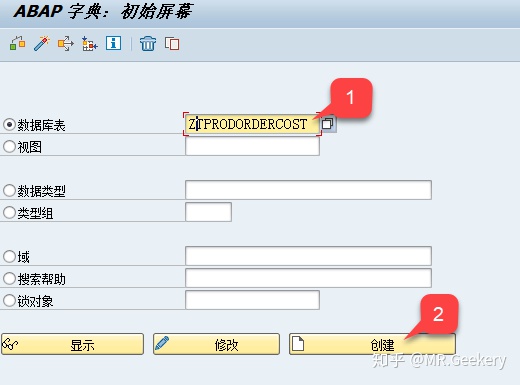Open the blue information icon
The height and width of the screenshot is (385, 520).
113,43
